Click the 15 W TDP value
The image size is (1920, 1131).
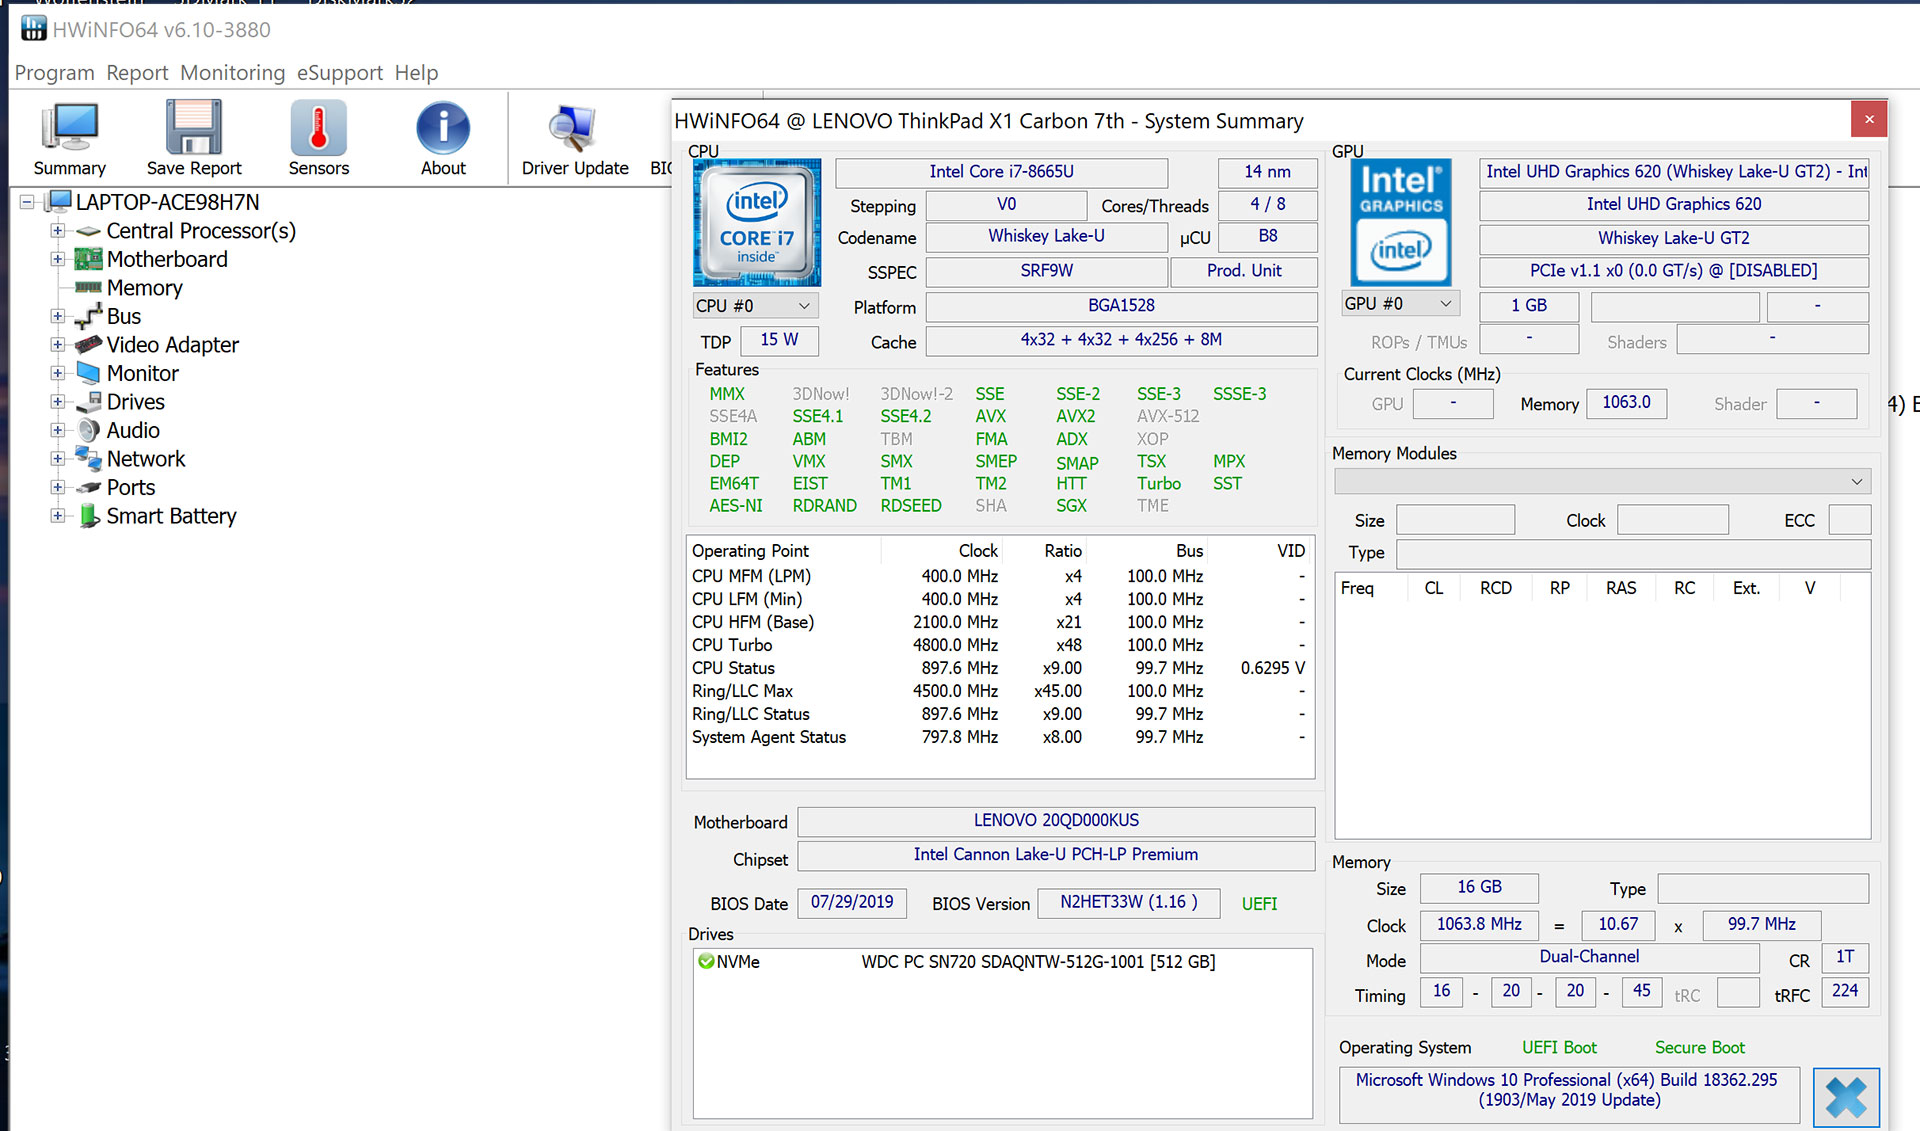pos(779,340)
